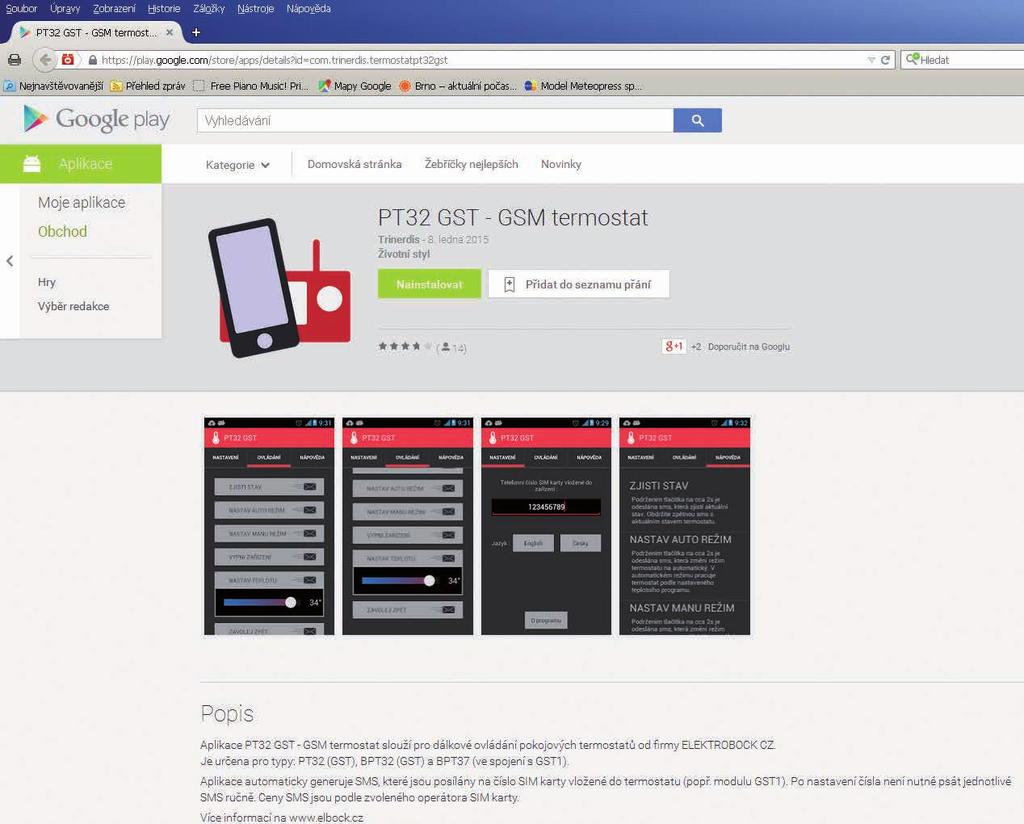Click the red icon beside the back arrow
This screenshot has height=824, width=1024.
(67, 59)
